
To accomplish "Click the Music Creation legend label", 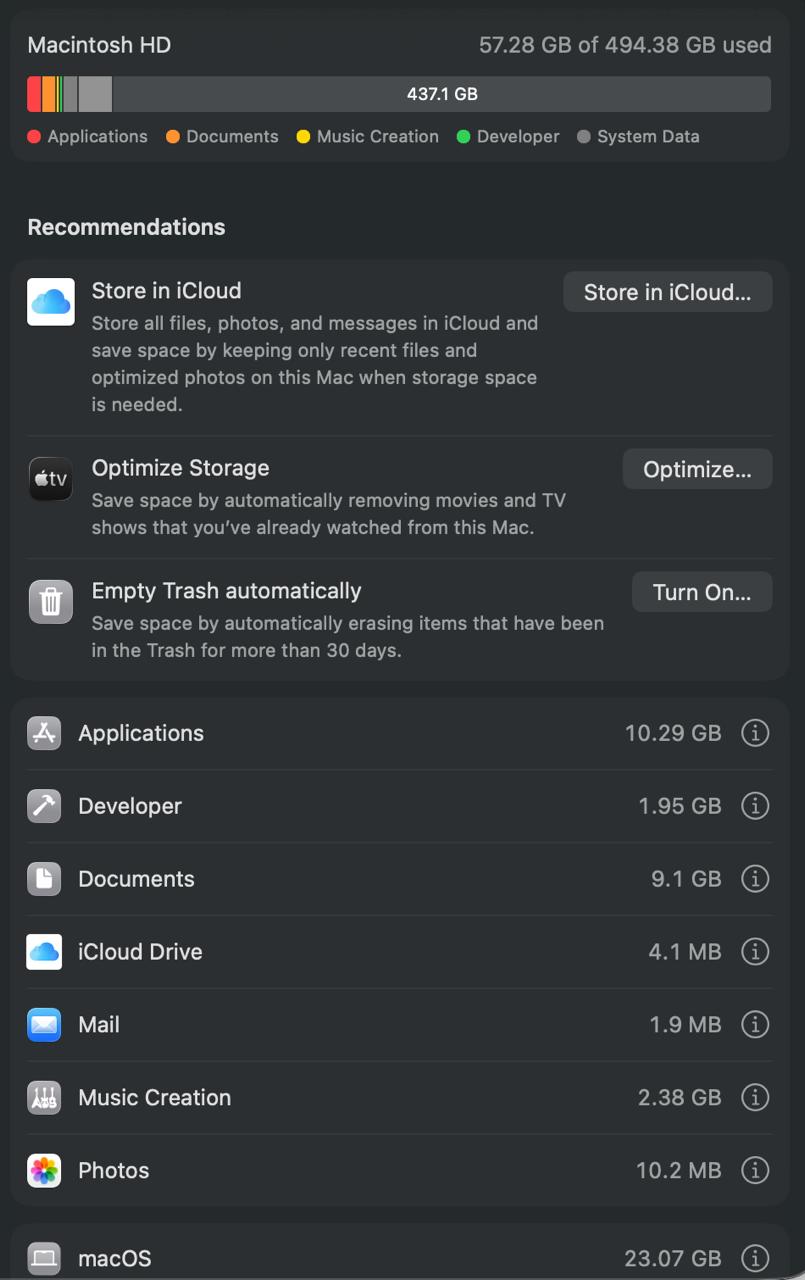I will tap(378, 137).
